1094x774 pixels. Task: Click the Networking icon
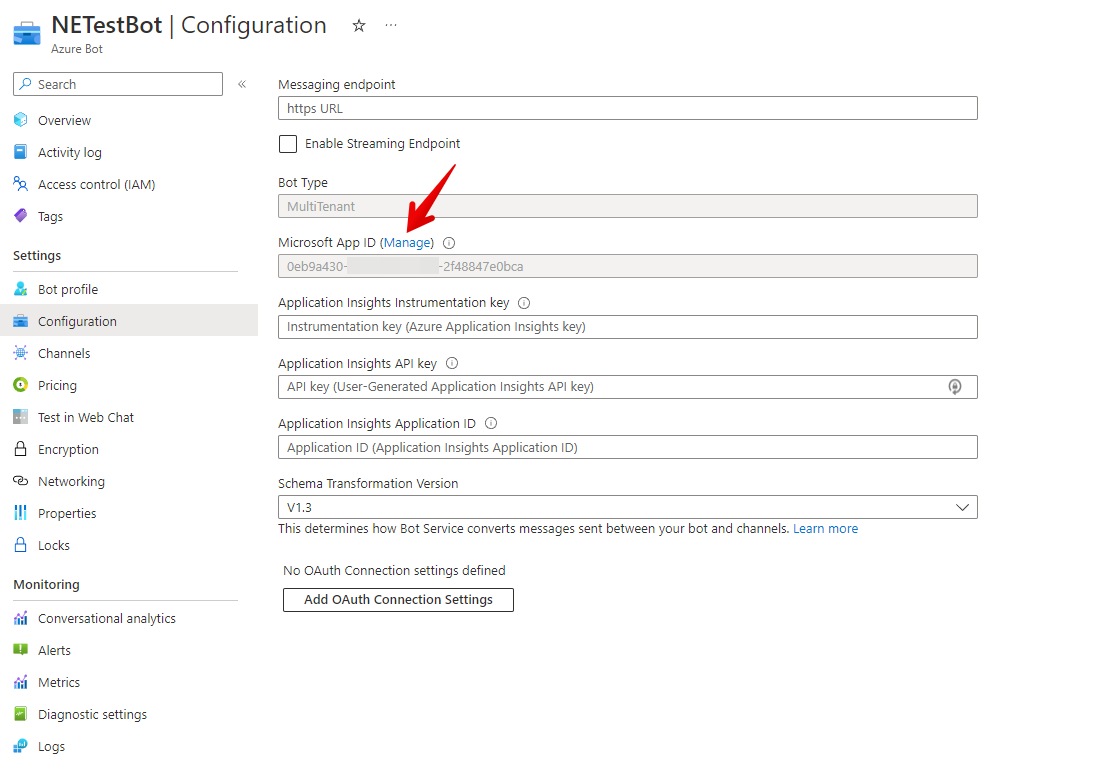tap(21, 481)
